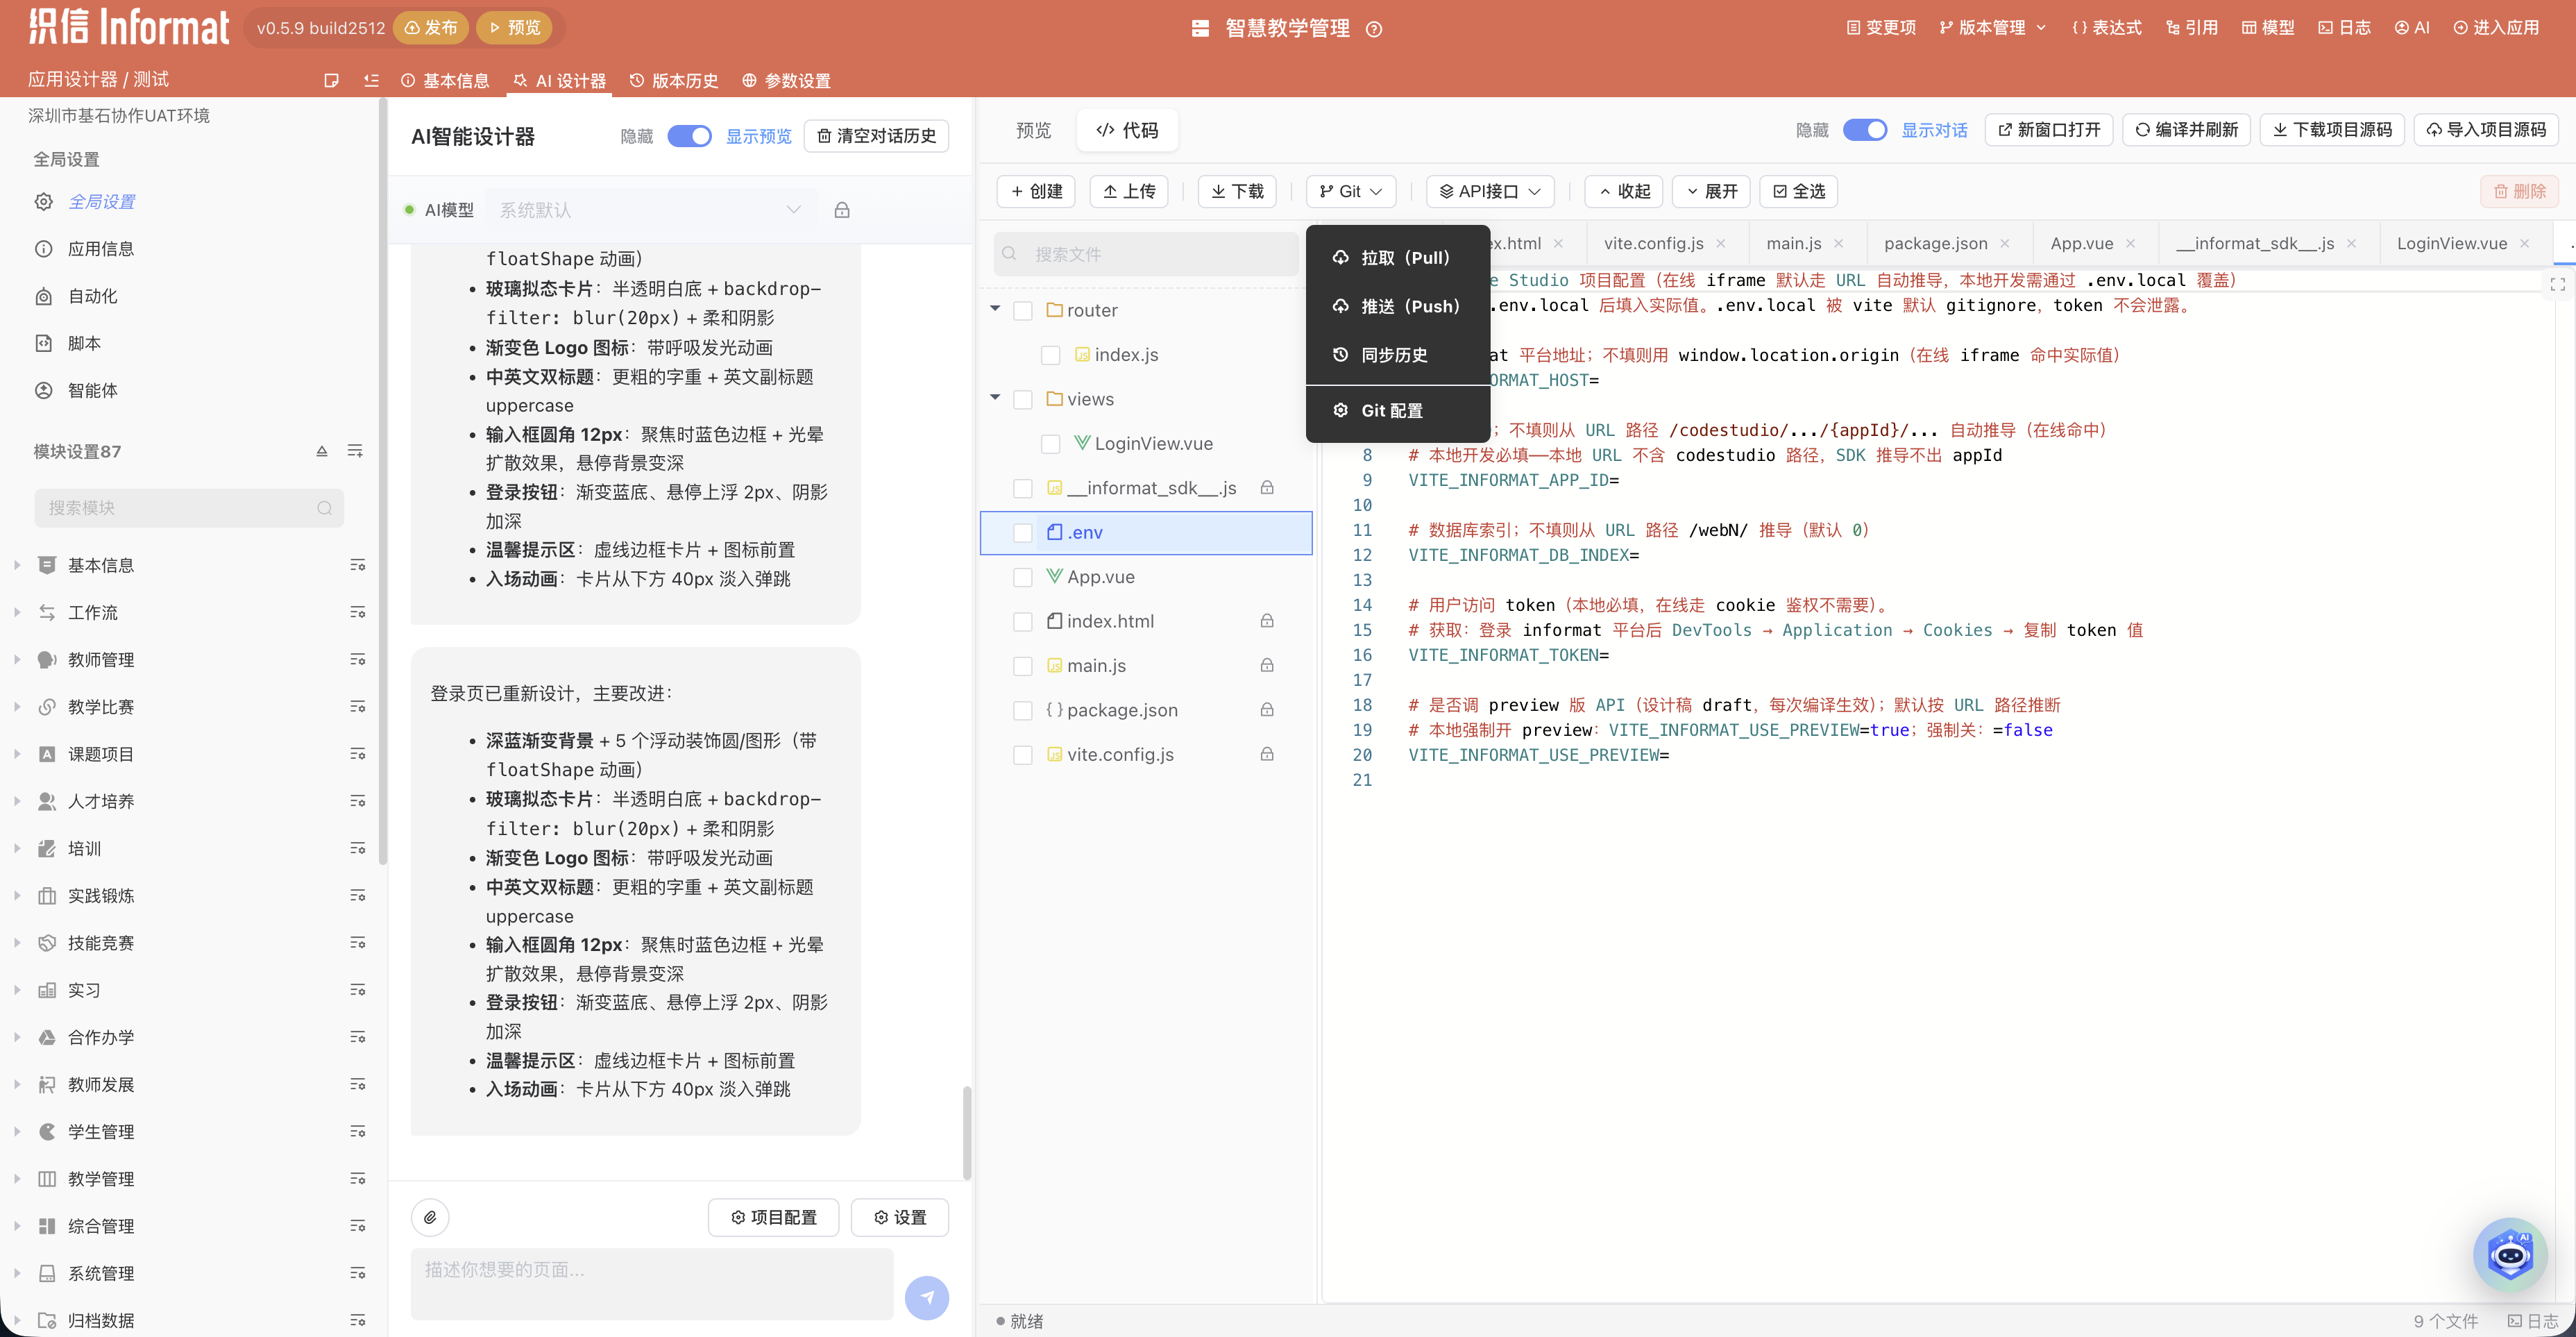Check the .env file checkbox
The image size is (2576, 1337).
[1022, 533]
